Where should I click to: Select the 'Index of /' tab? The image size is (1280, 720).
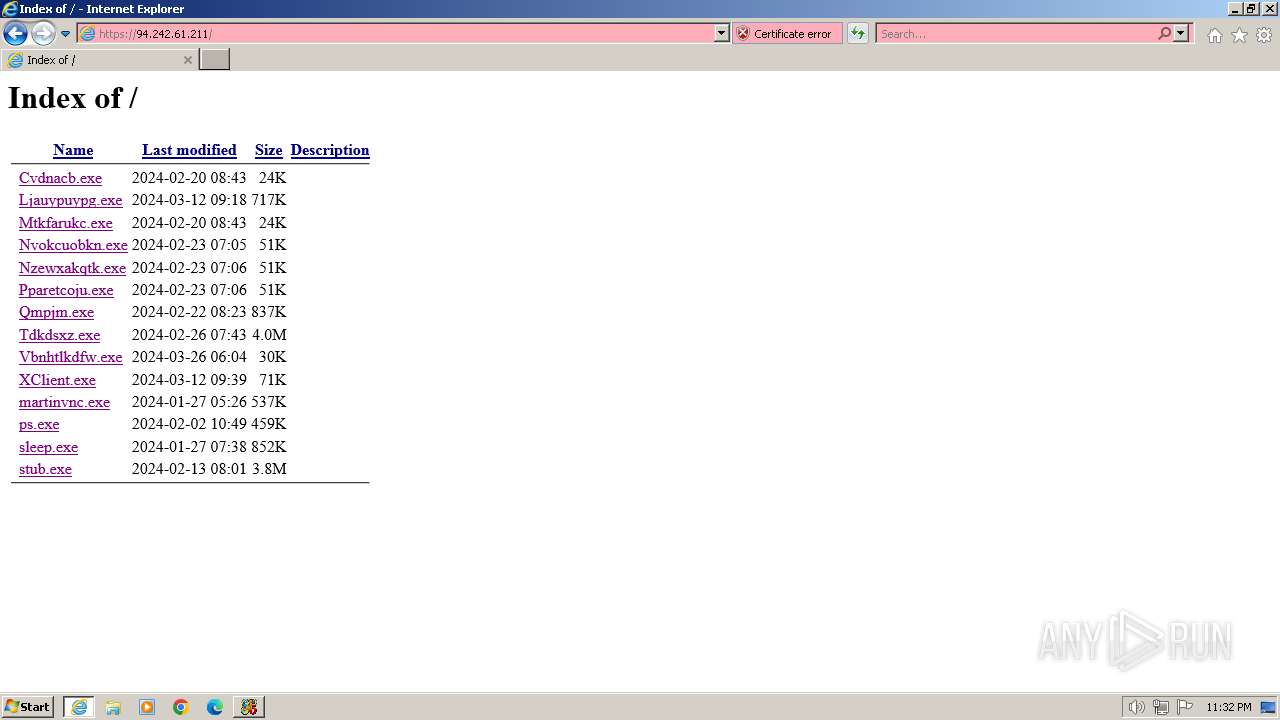[100, 60]
